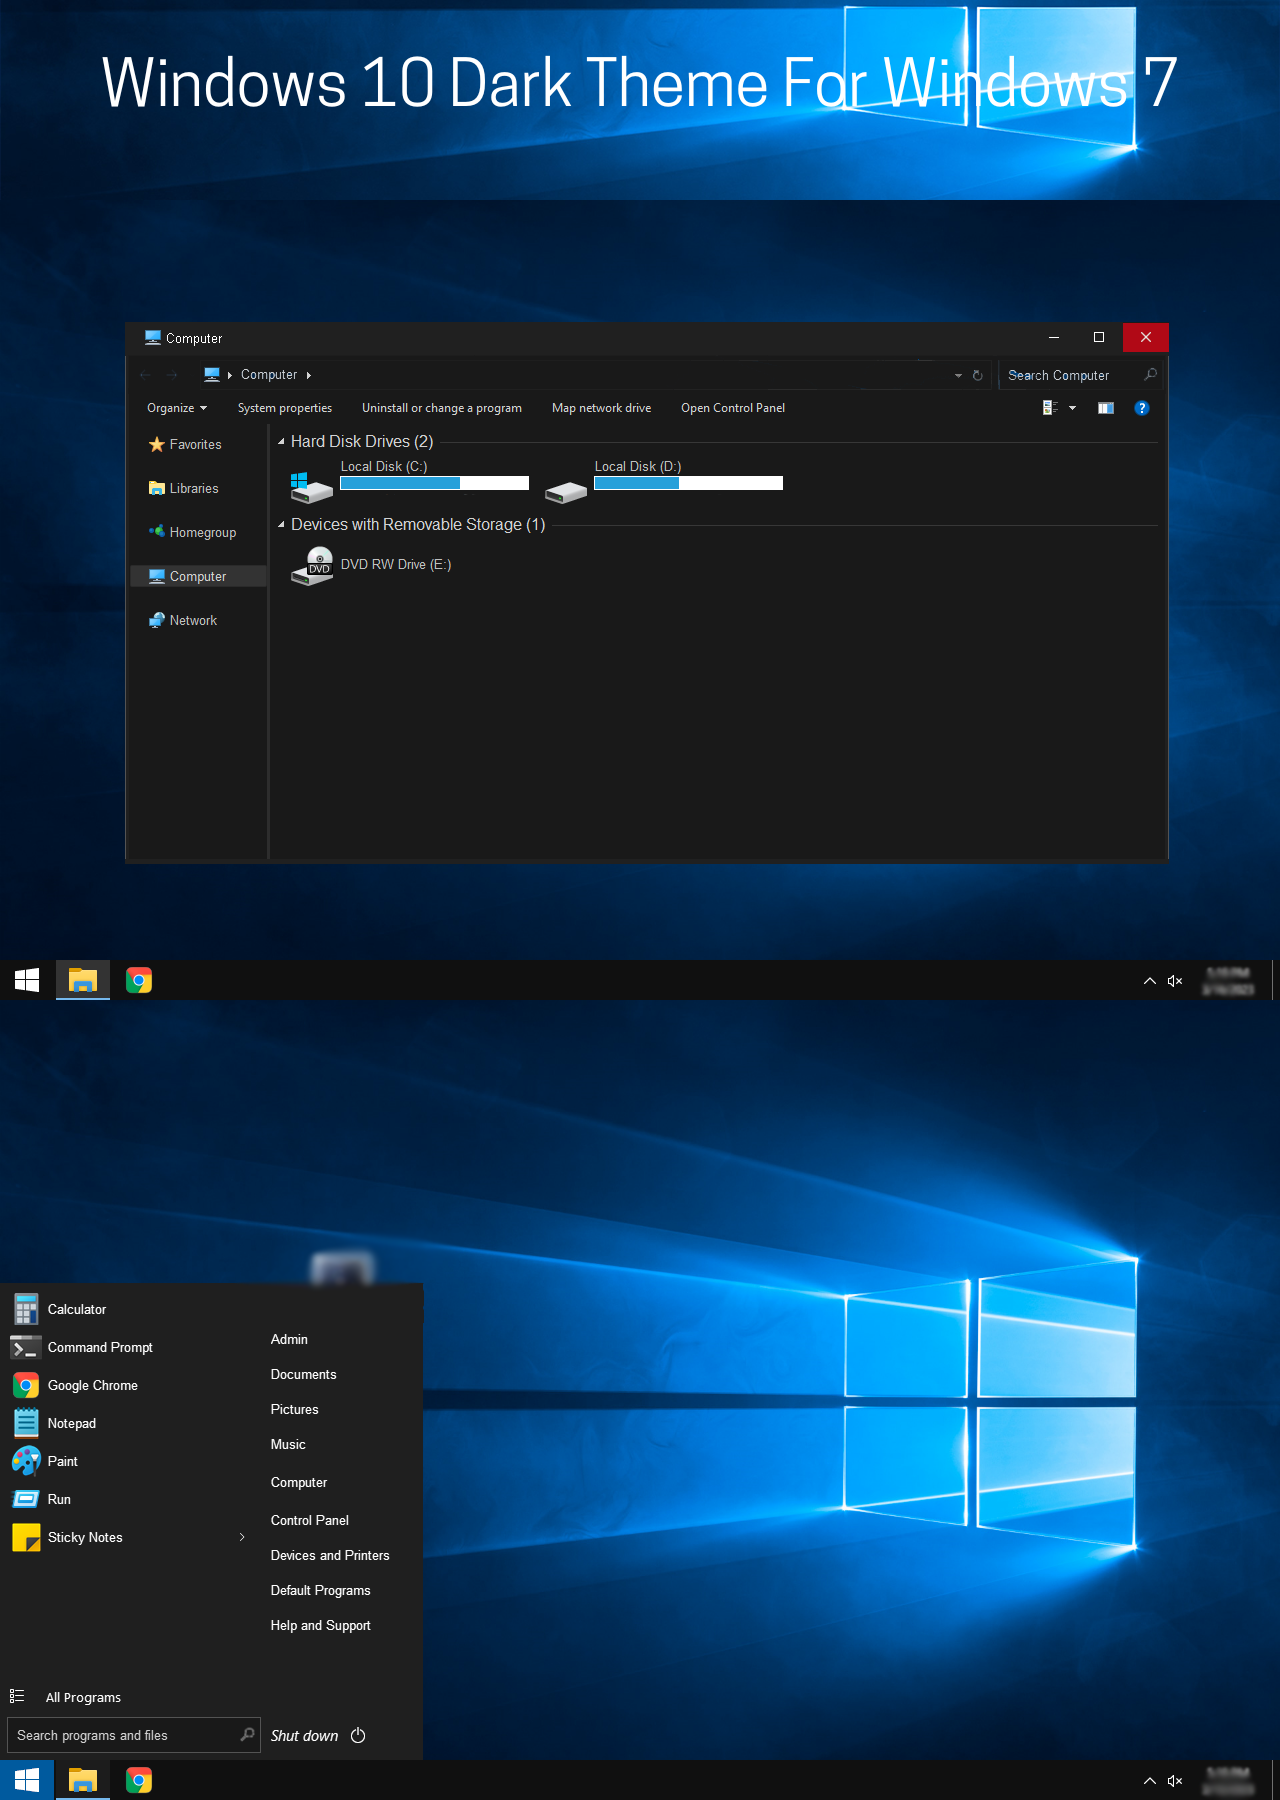
Task: Click the Search programs and files box
Action: [133, 1735]
